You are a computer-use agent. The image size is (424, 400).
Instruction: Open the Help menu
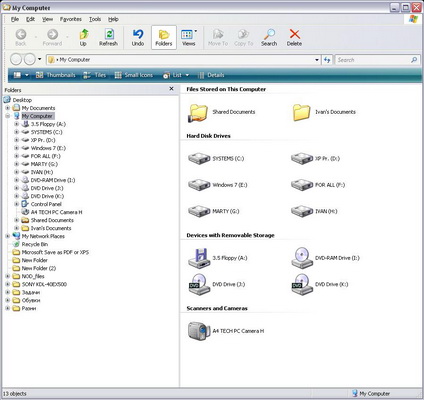(113, 19)
